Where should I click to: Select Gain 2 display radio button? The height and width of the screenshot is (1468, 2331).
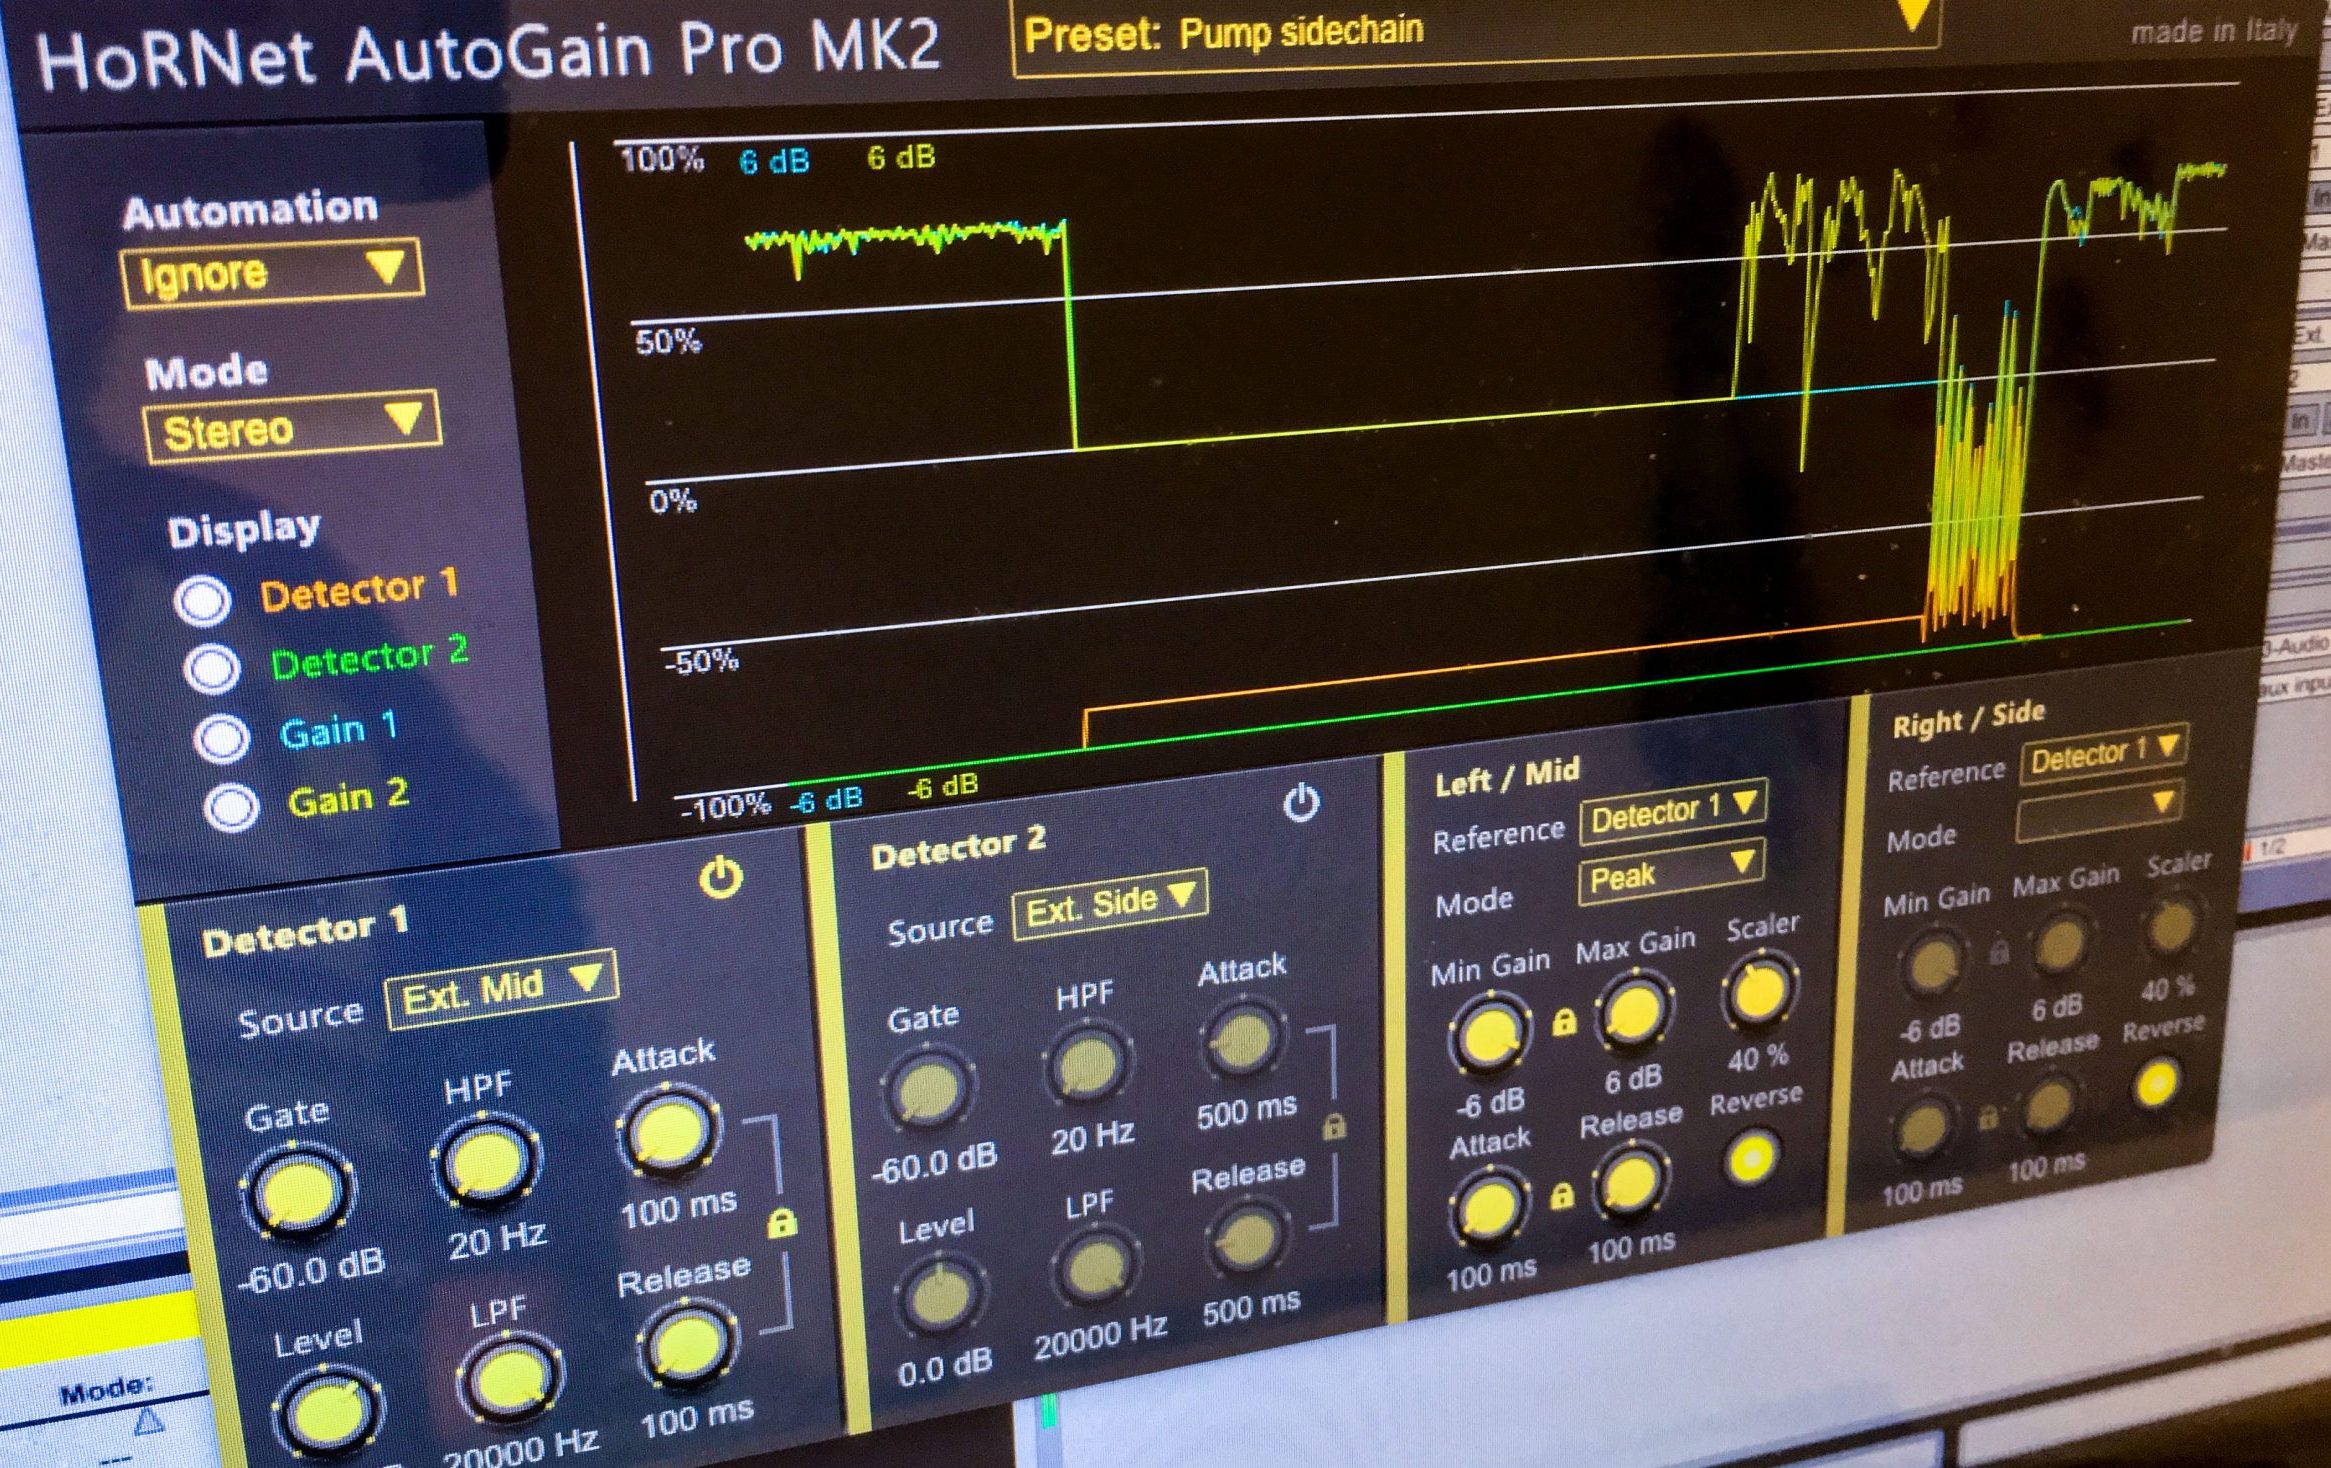tap(231, 806)
